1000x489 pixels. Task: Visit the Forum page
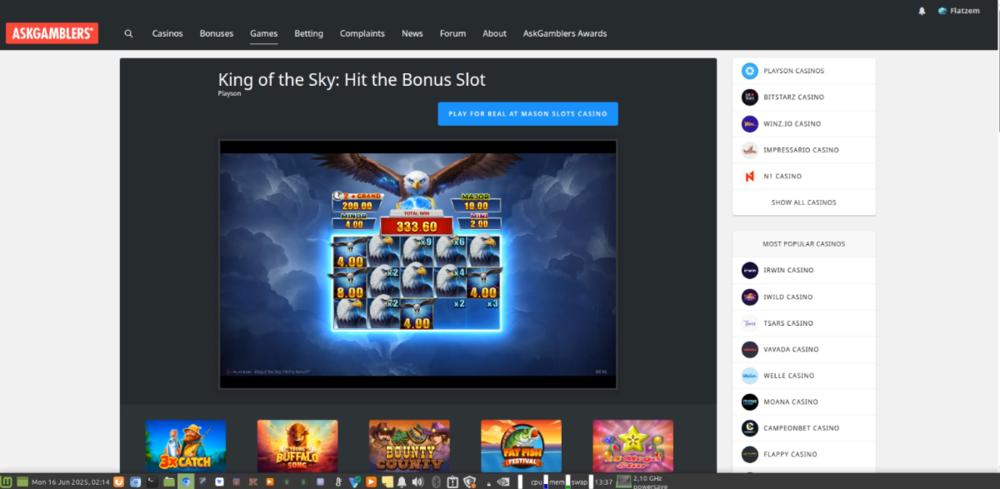[453, 34]
